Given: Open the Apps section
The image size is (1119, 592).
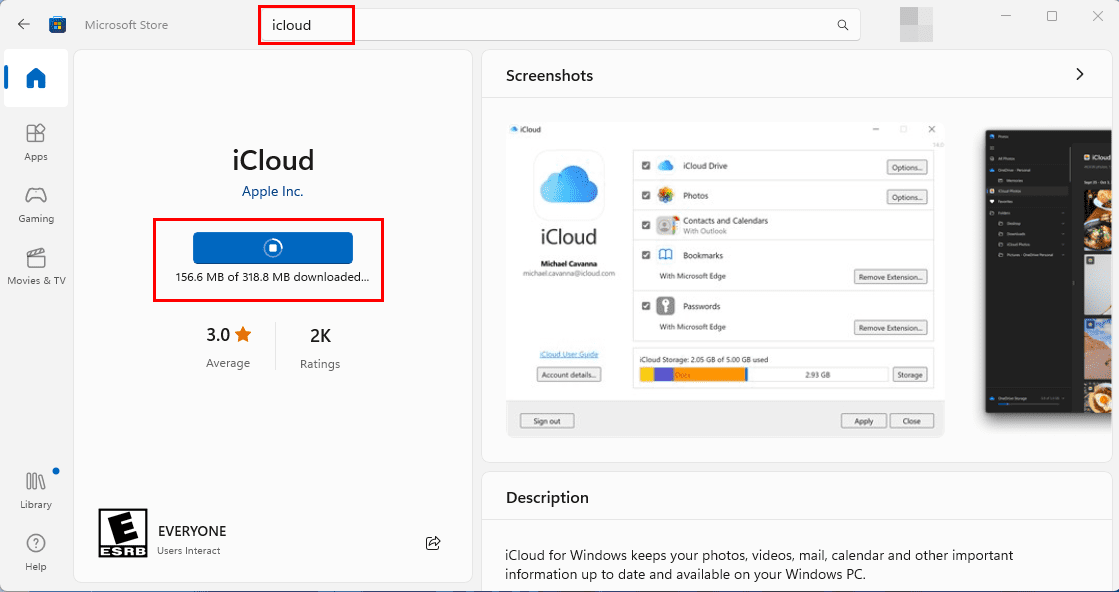Looking at the screenshot, I should point(36,142).
